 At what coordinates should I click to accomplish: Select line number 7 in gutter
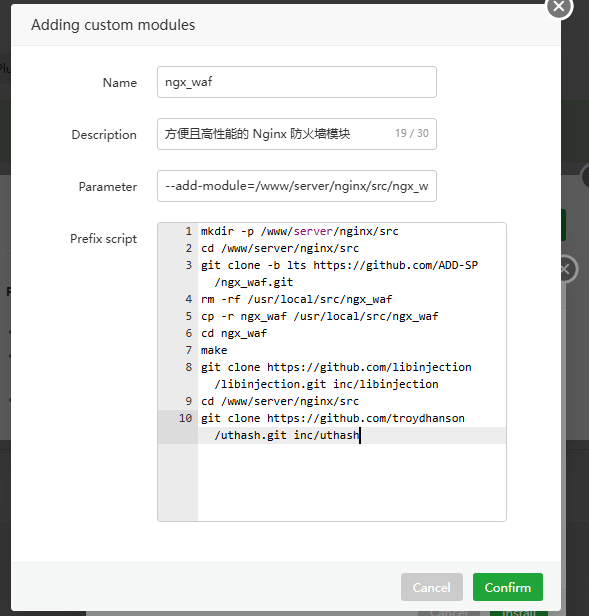tap(189, 350)
